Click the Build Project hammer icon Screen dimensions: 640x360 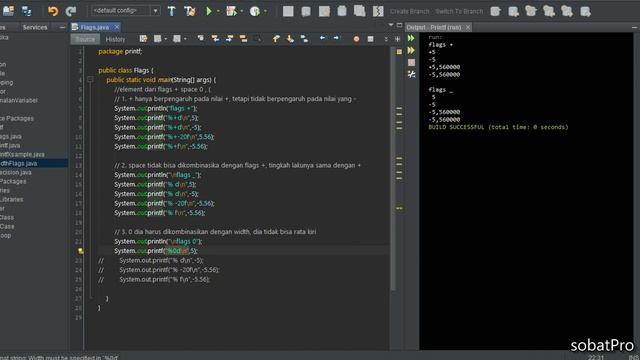click(x=171, y=11)
